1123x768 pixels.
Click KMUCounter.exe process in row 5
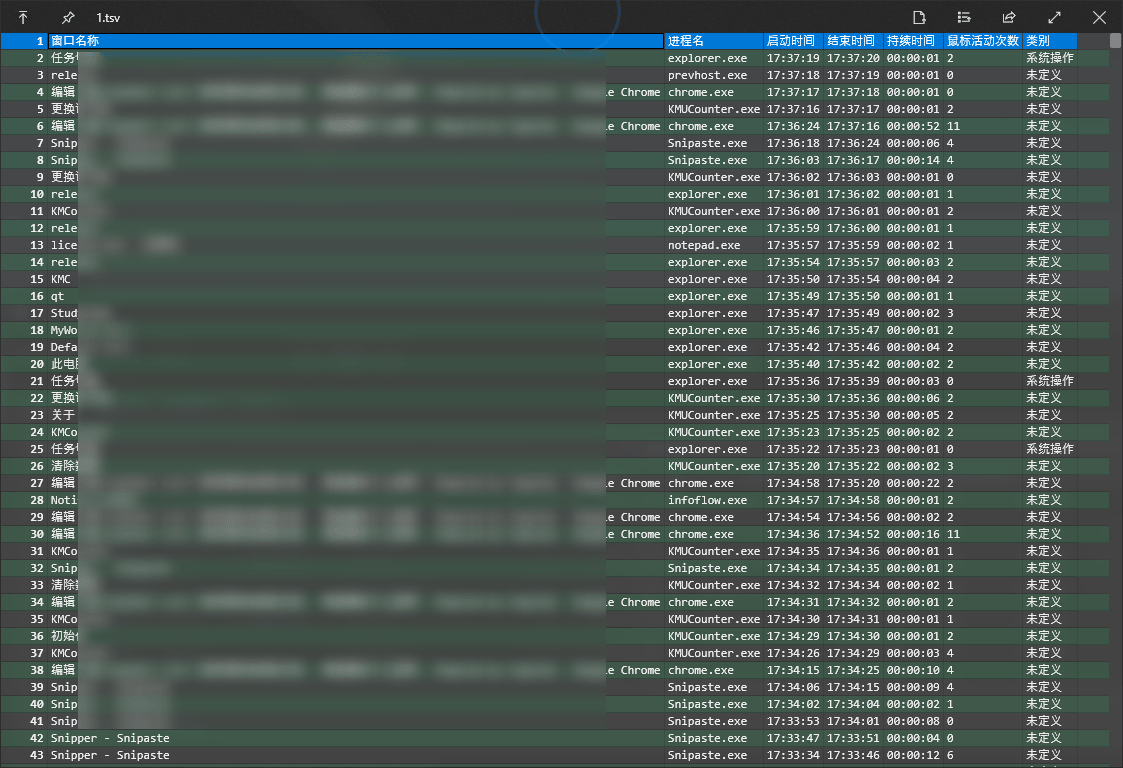[x=714, y=109]
